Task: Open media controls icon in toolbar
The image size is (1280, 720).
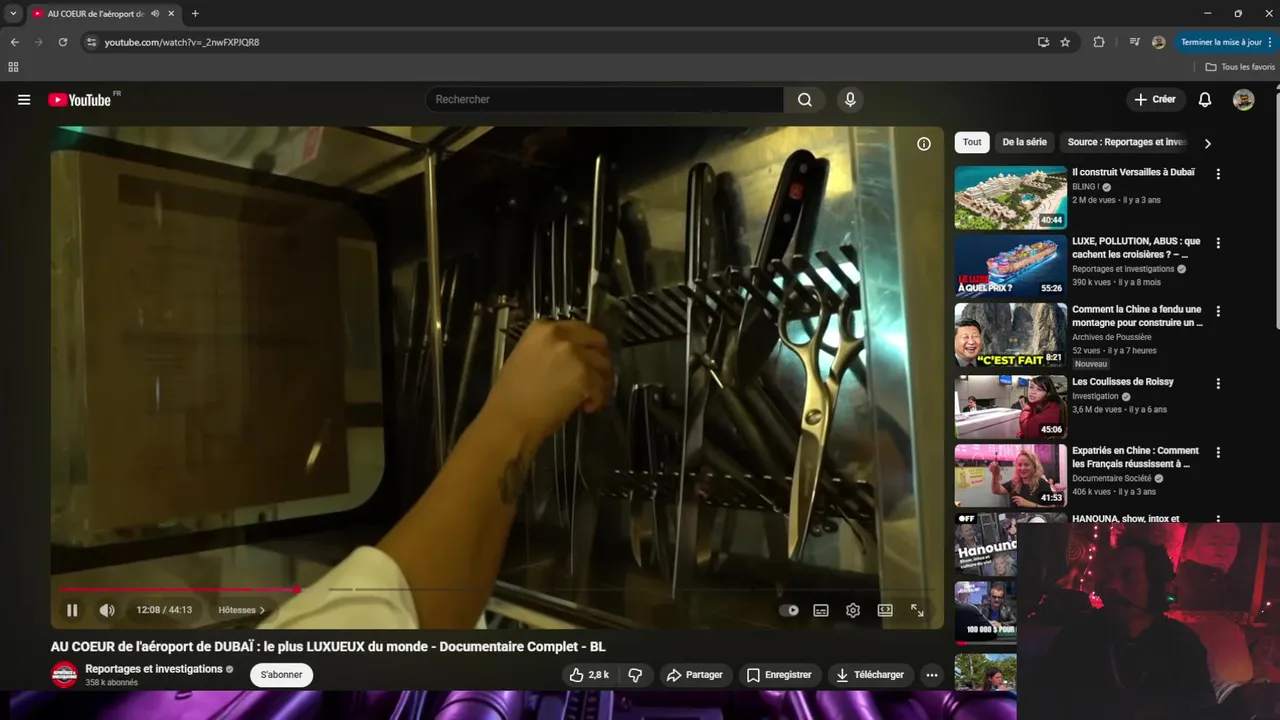Action: [1134, 42]
